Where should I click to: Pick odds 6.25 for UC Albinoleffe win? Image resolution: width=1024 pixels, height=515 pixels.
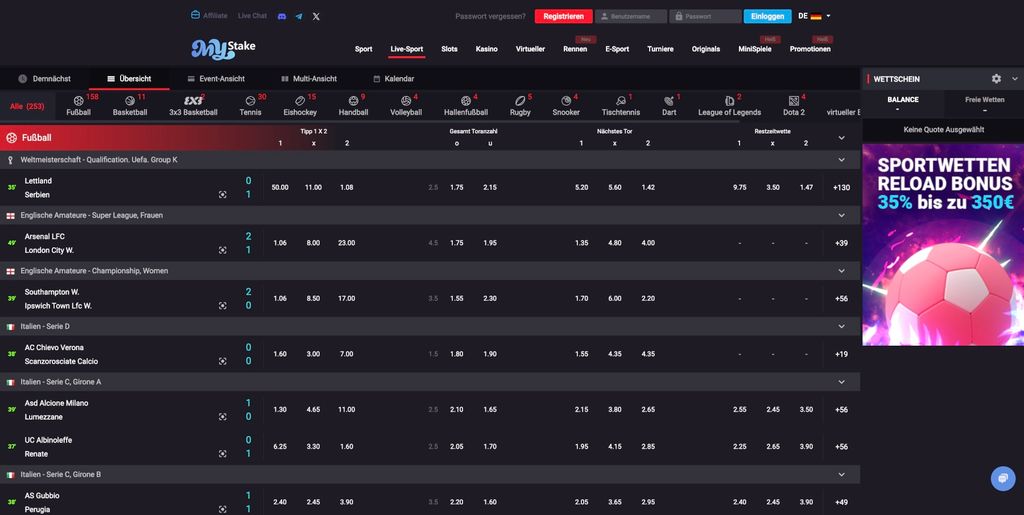click(280, 446)
